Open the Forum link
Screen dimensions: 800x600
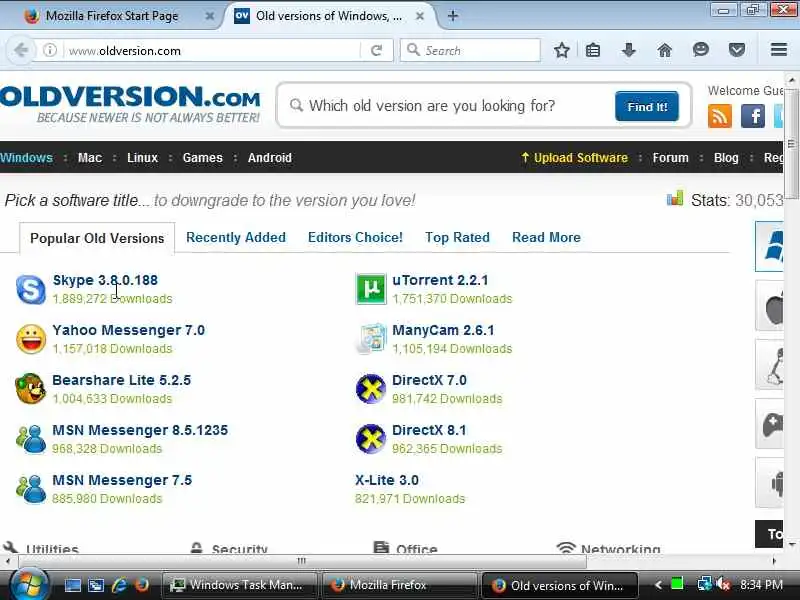pyautogui.click(x=670, y=158)
